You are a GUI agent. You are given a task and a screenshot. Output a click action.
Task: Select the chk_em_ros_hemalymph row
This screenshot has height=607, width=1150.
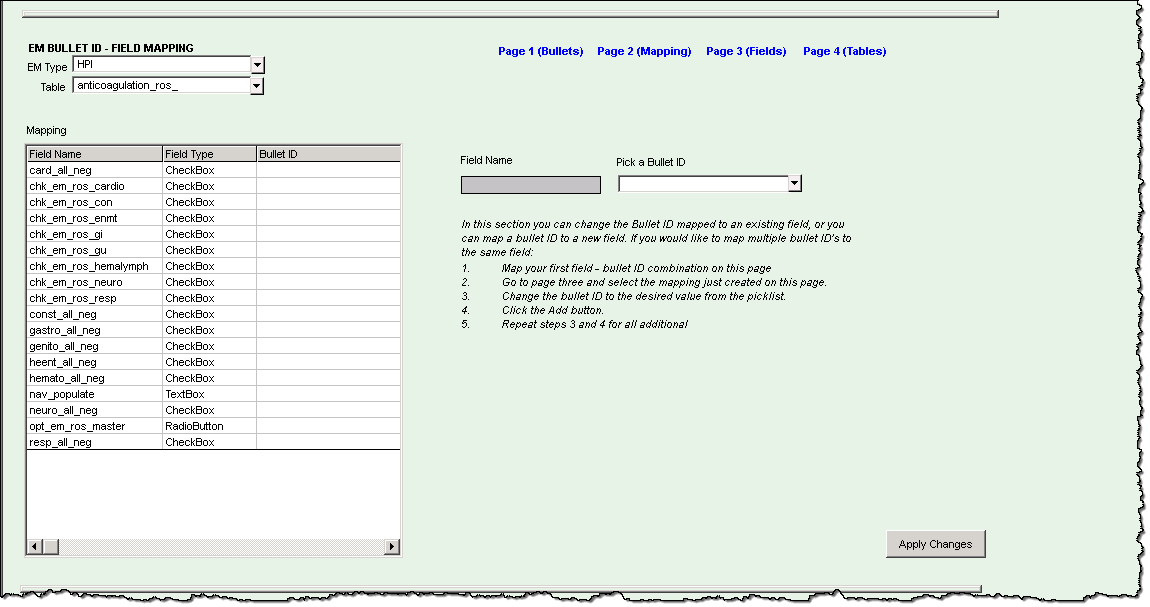pyautogui.click(x=213, y=266)
